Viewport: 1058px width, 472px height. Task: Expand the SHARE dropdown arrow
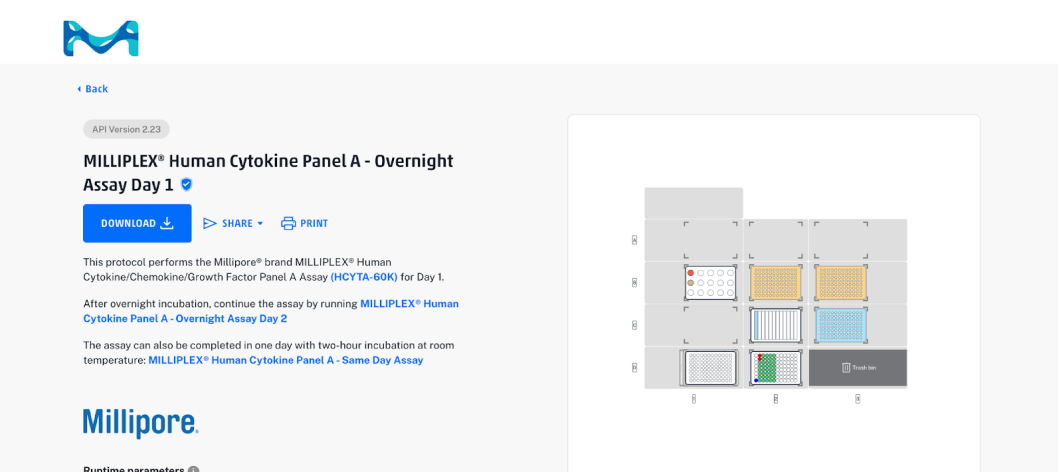click(x=260, y=224)
